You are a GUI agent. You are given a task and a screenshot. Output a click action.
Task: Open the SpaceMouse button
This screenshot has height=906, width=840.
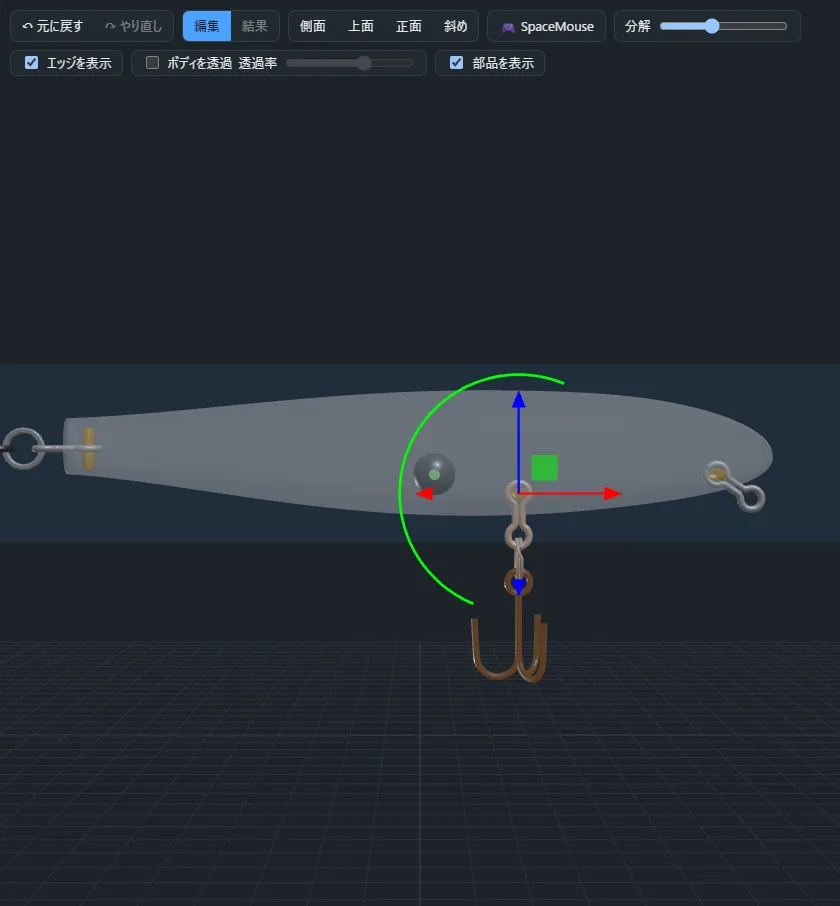pos(547,26)
